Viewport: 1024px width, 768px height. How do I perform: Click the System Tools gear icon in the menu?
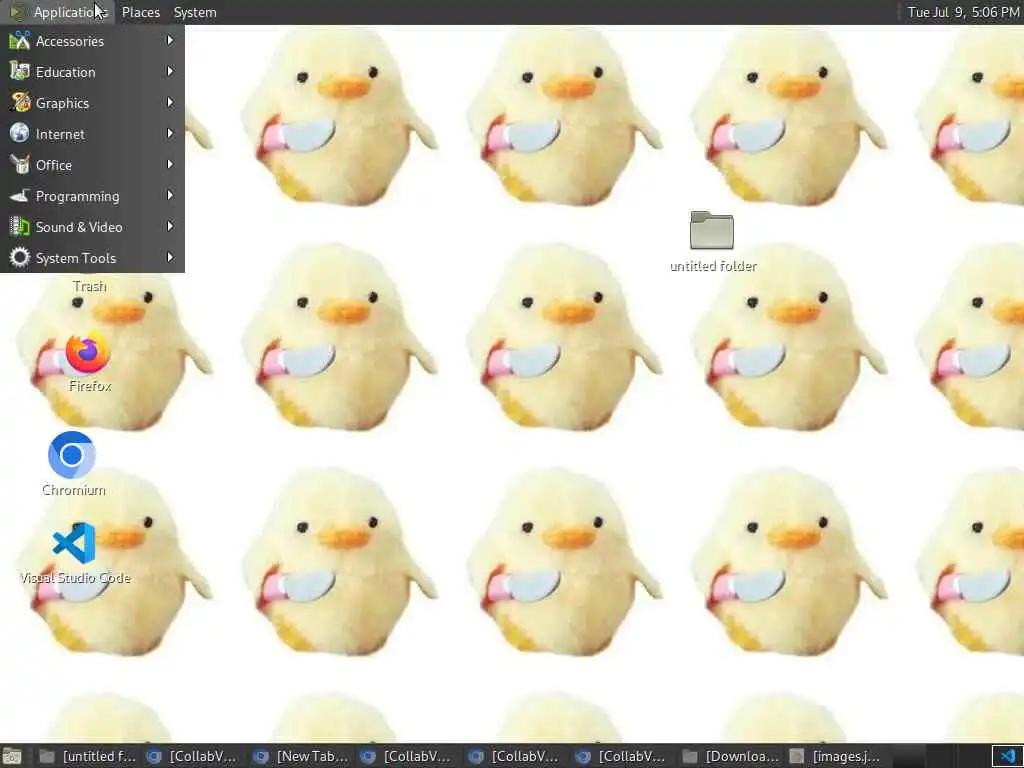20,257
